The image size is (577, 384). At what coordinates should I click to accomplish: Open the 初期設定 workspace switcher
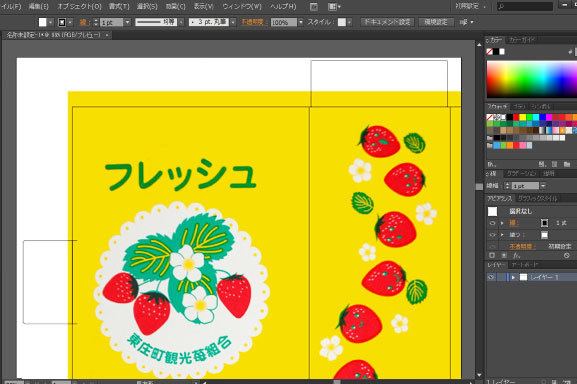coord(470,6)
